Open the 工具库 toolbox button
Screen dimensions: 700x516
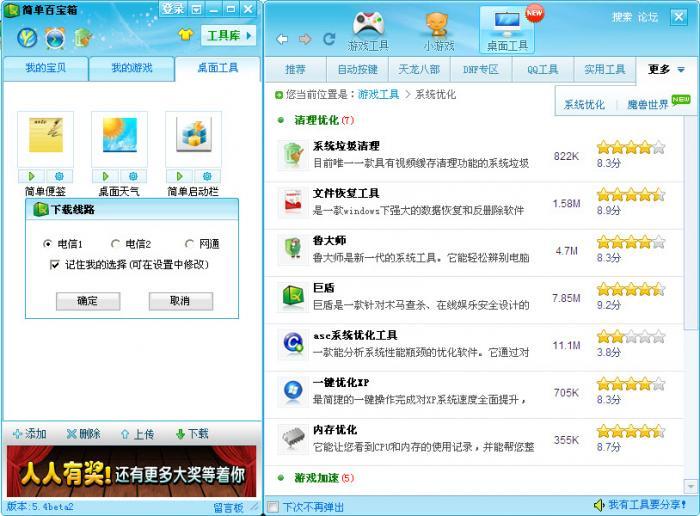[229, 35]
